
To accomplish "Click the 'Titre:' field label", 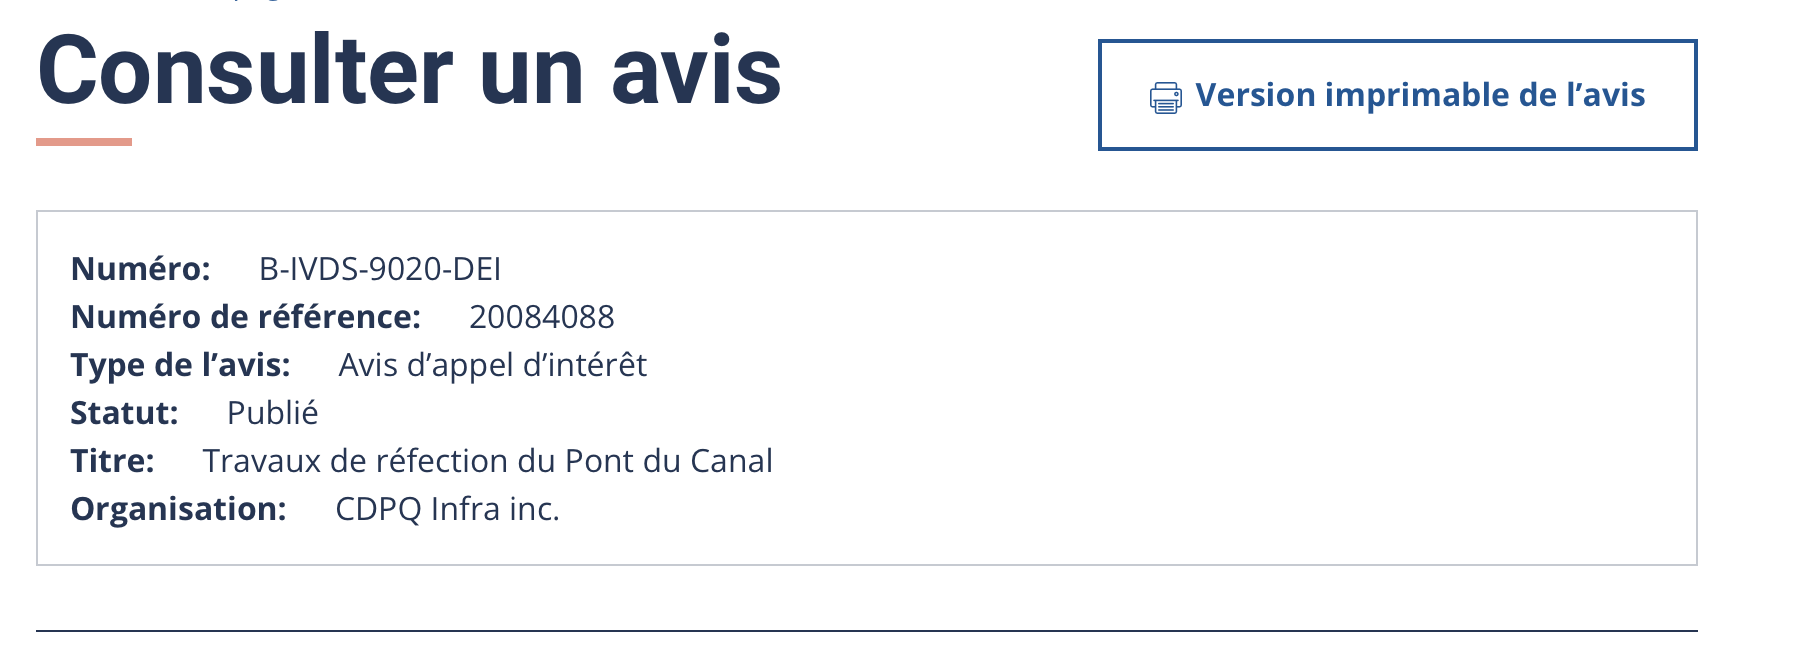I will coord(112,461).
